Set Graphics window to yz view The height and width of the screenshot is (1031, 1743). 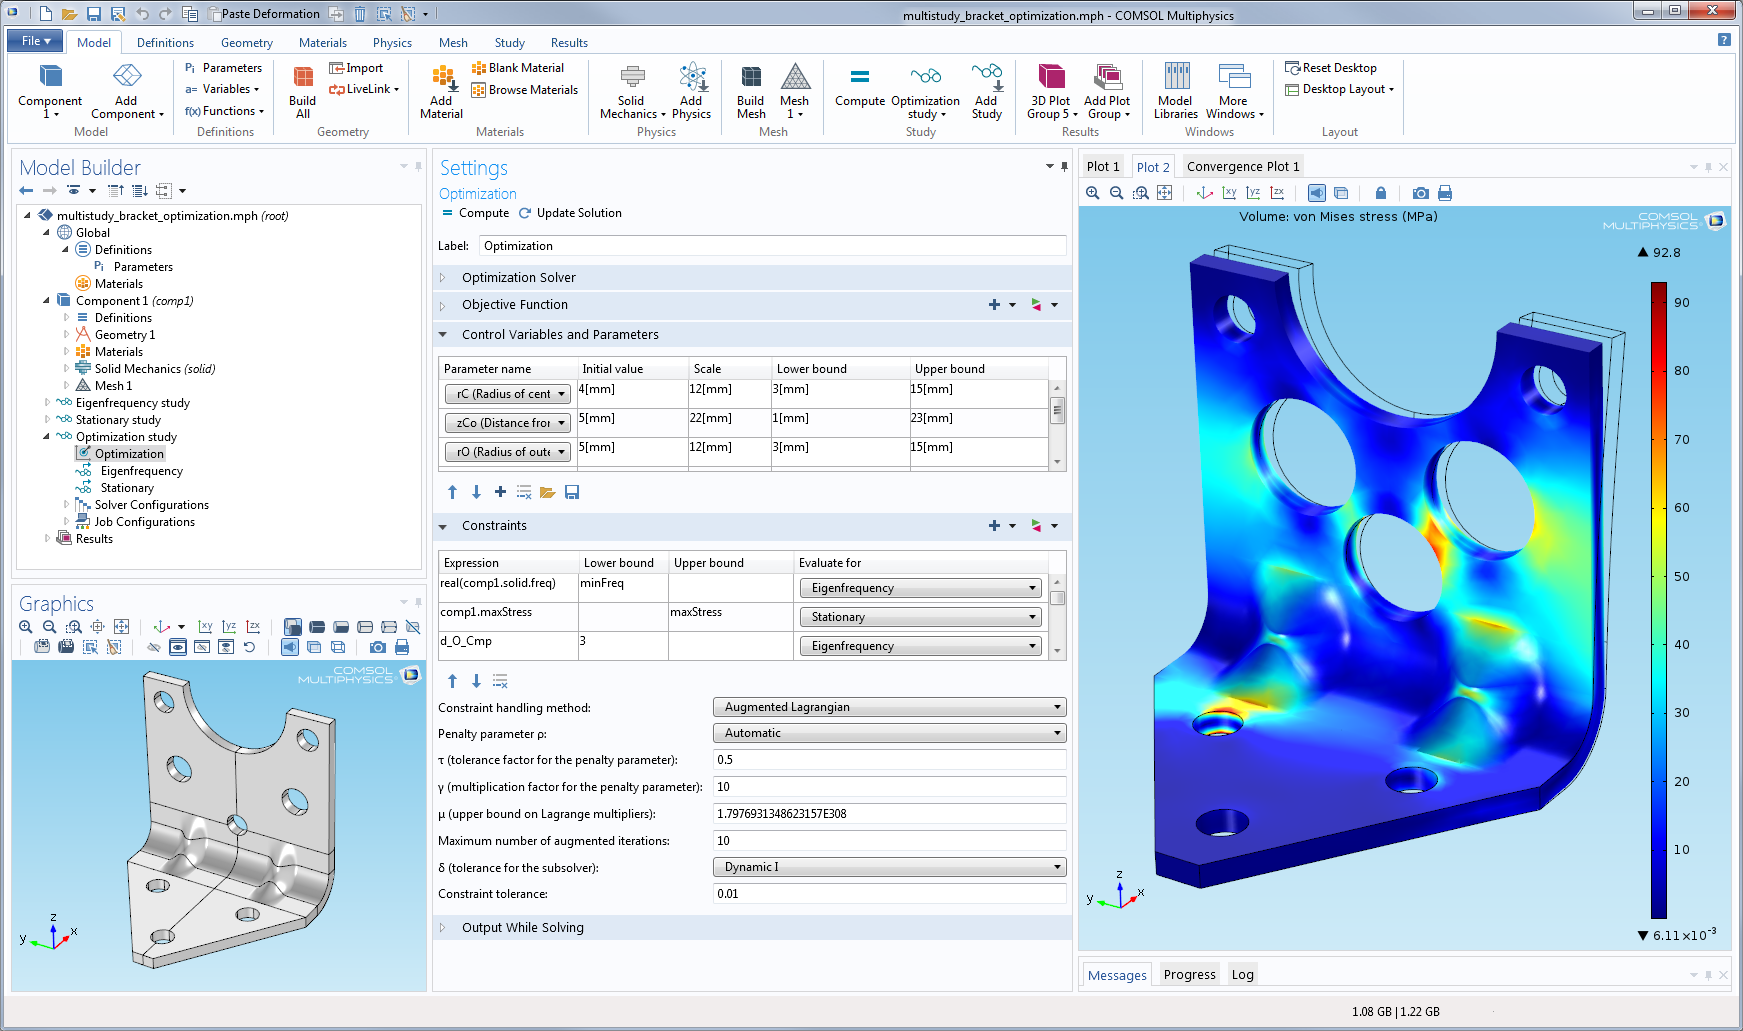229,627
